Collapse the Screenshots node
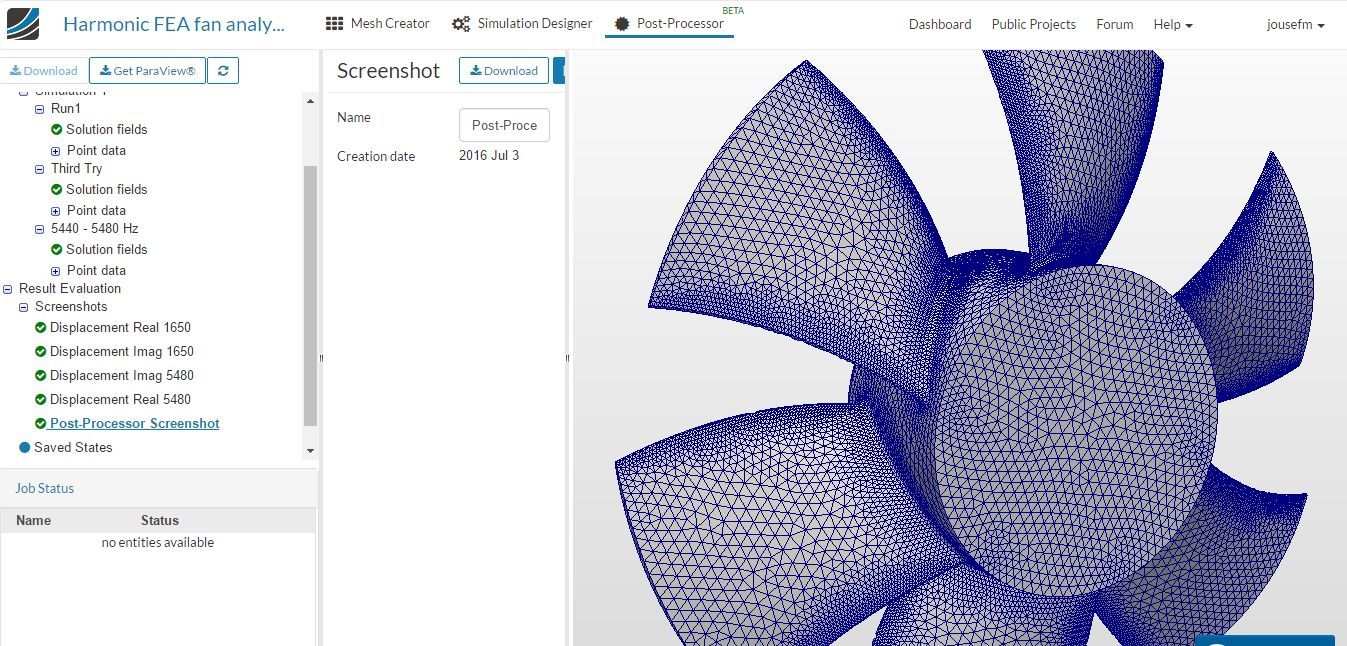Viewport: 1347px width, 646px height. click(24, 307)
